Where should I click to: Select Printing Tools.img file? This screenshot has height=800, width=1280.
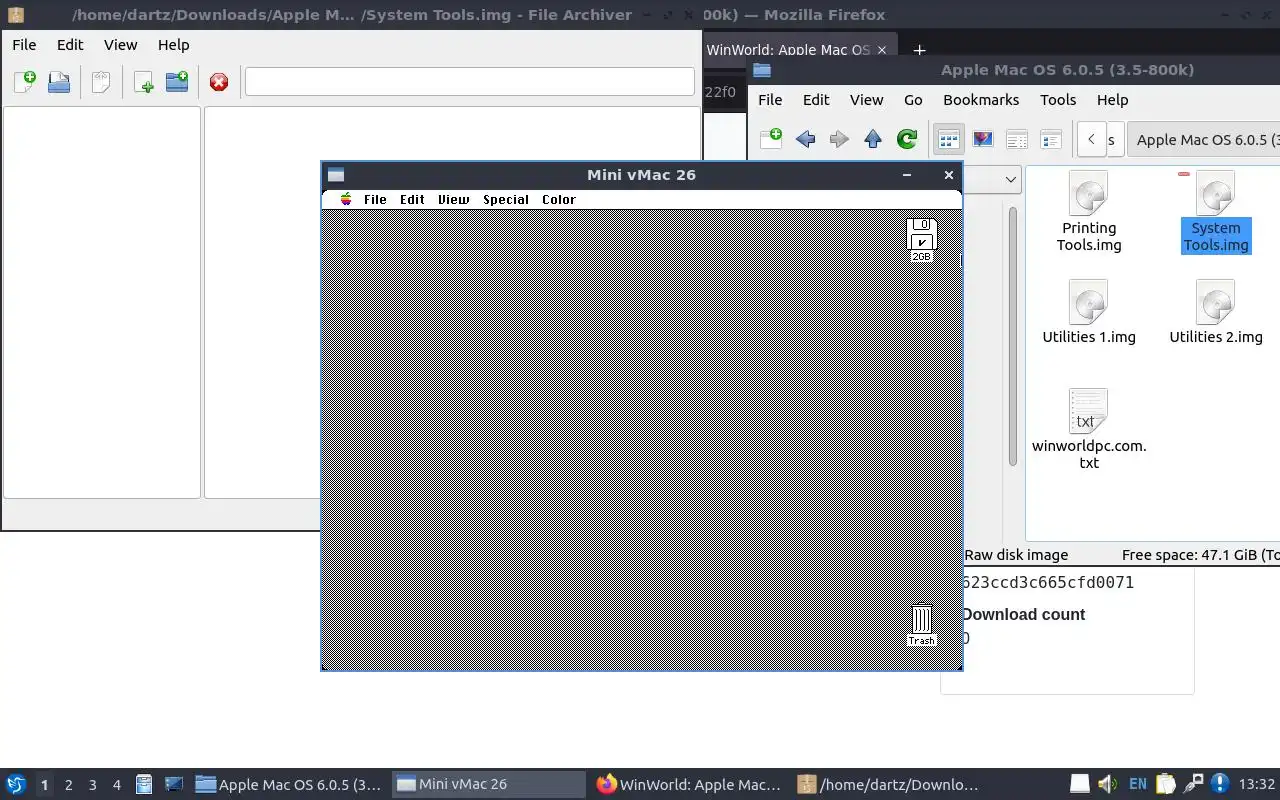(x=1089, y=211)
